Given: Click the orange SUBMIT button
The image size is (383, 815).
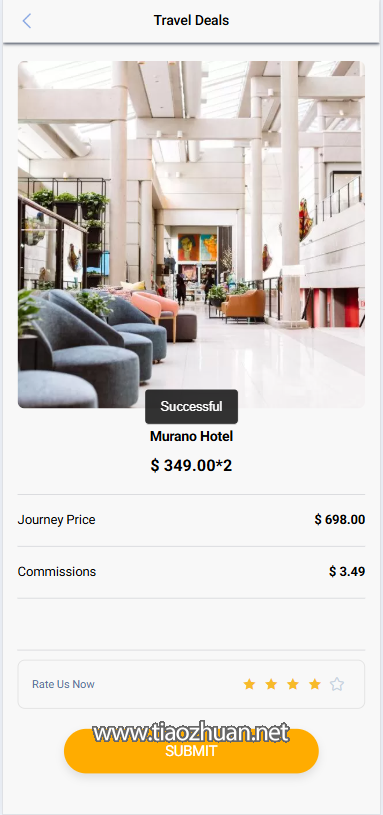Looking at the screenshot, I should coord(191,751).
